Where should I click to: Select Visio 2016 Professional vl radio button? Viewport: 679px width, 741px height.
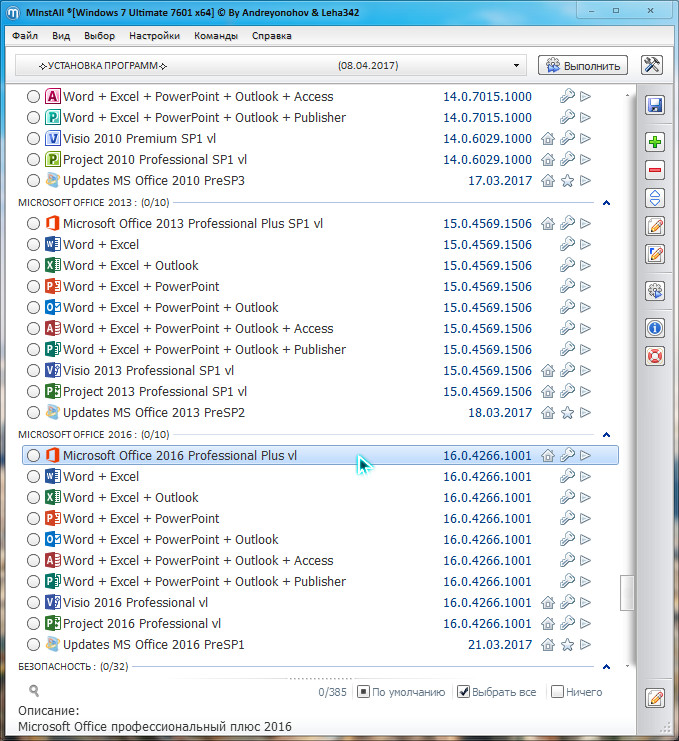33,603
